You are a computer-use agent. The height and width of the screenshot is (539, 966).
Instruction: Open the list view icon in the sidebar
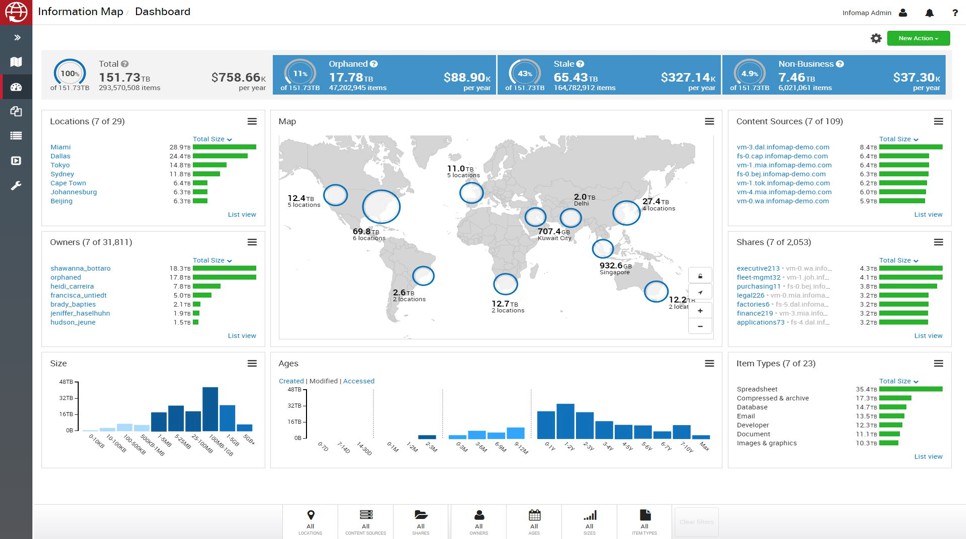16,136
